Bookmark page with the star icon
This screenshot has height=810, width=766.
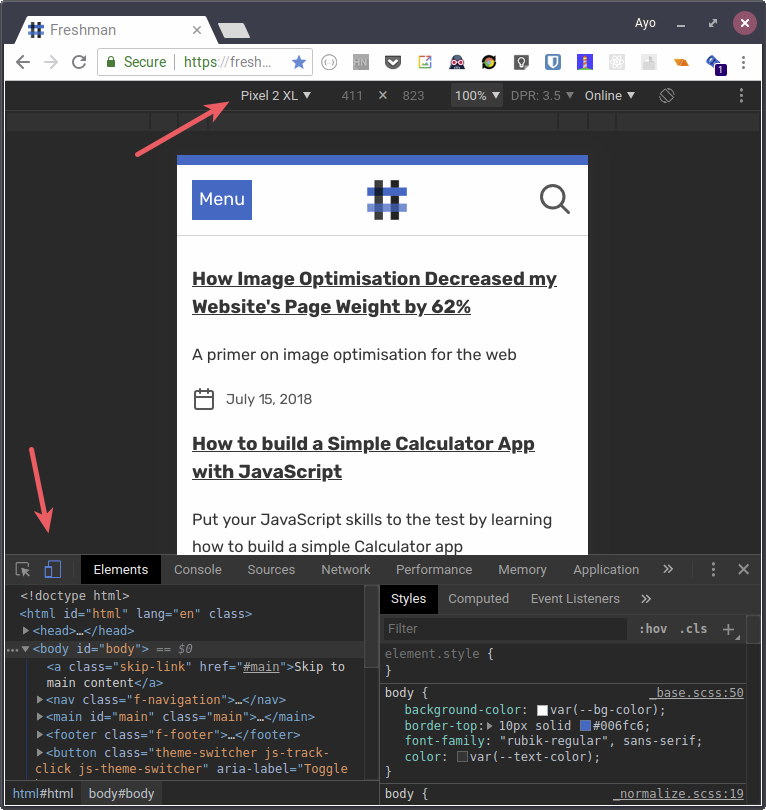[x=298, y=62]
